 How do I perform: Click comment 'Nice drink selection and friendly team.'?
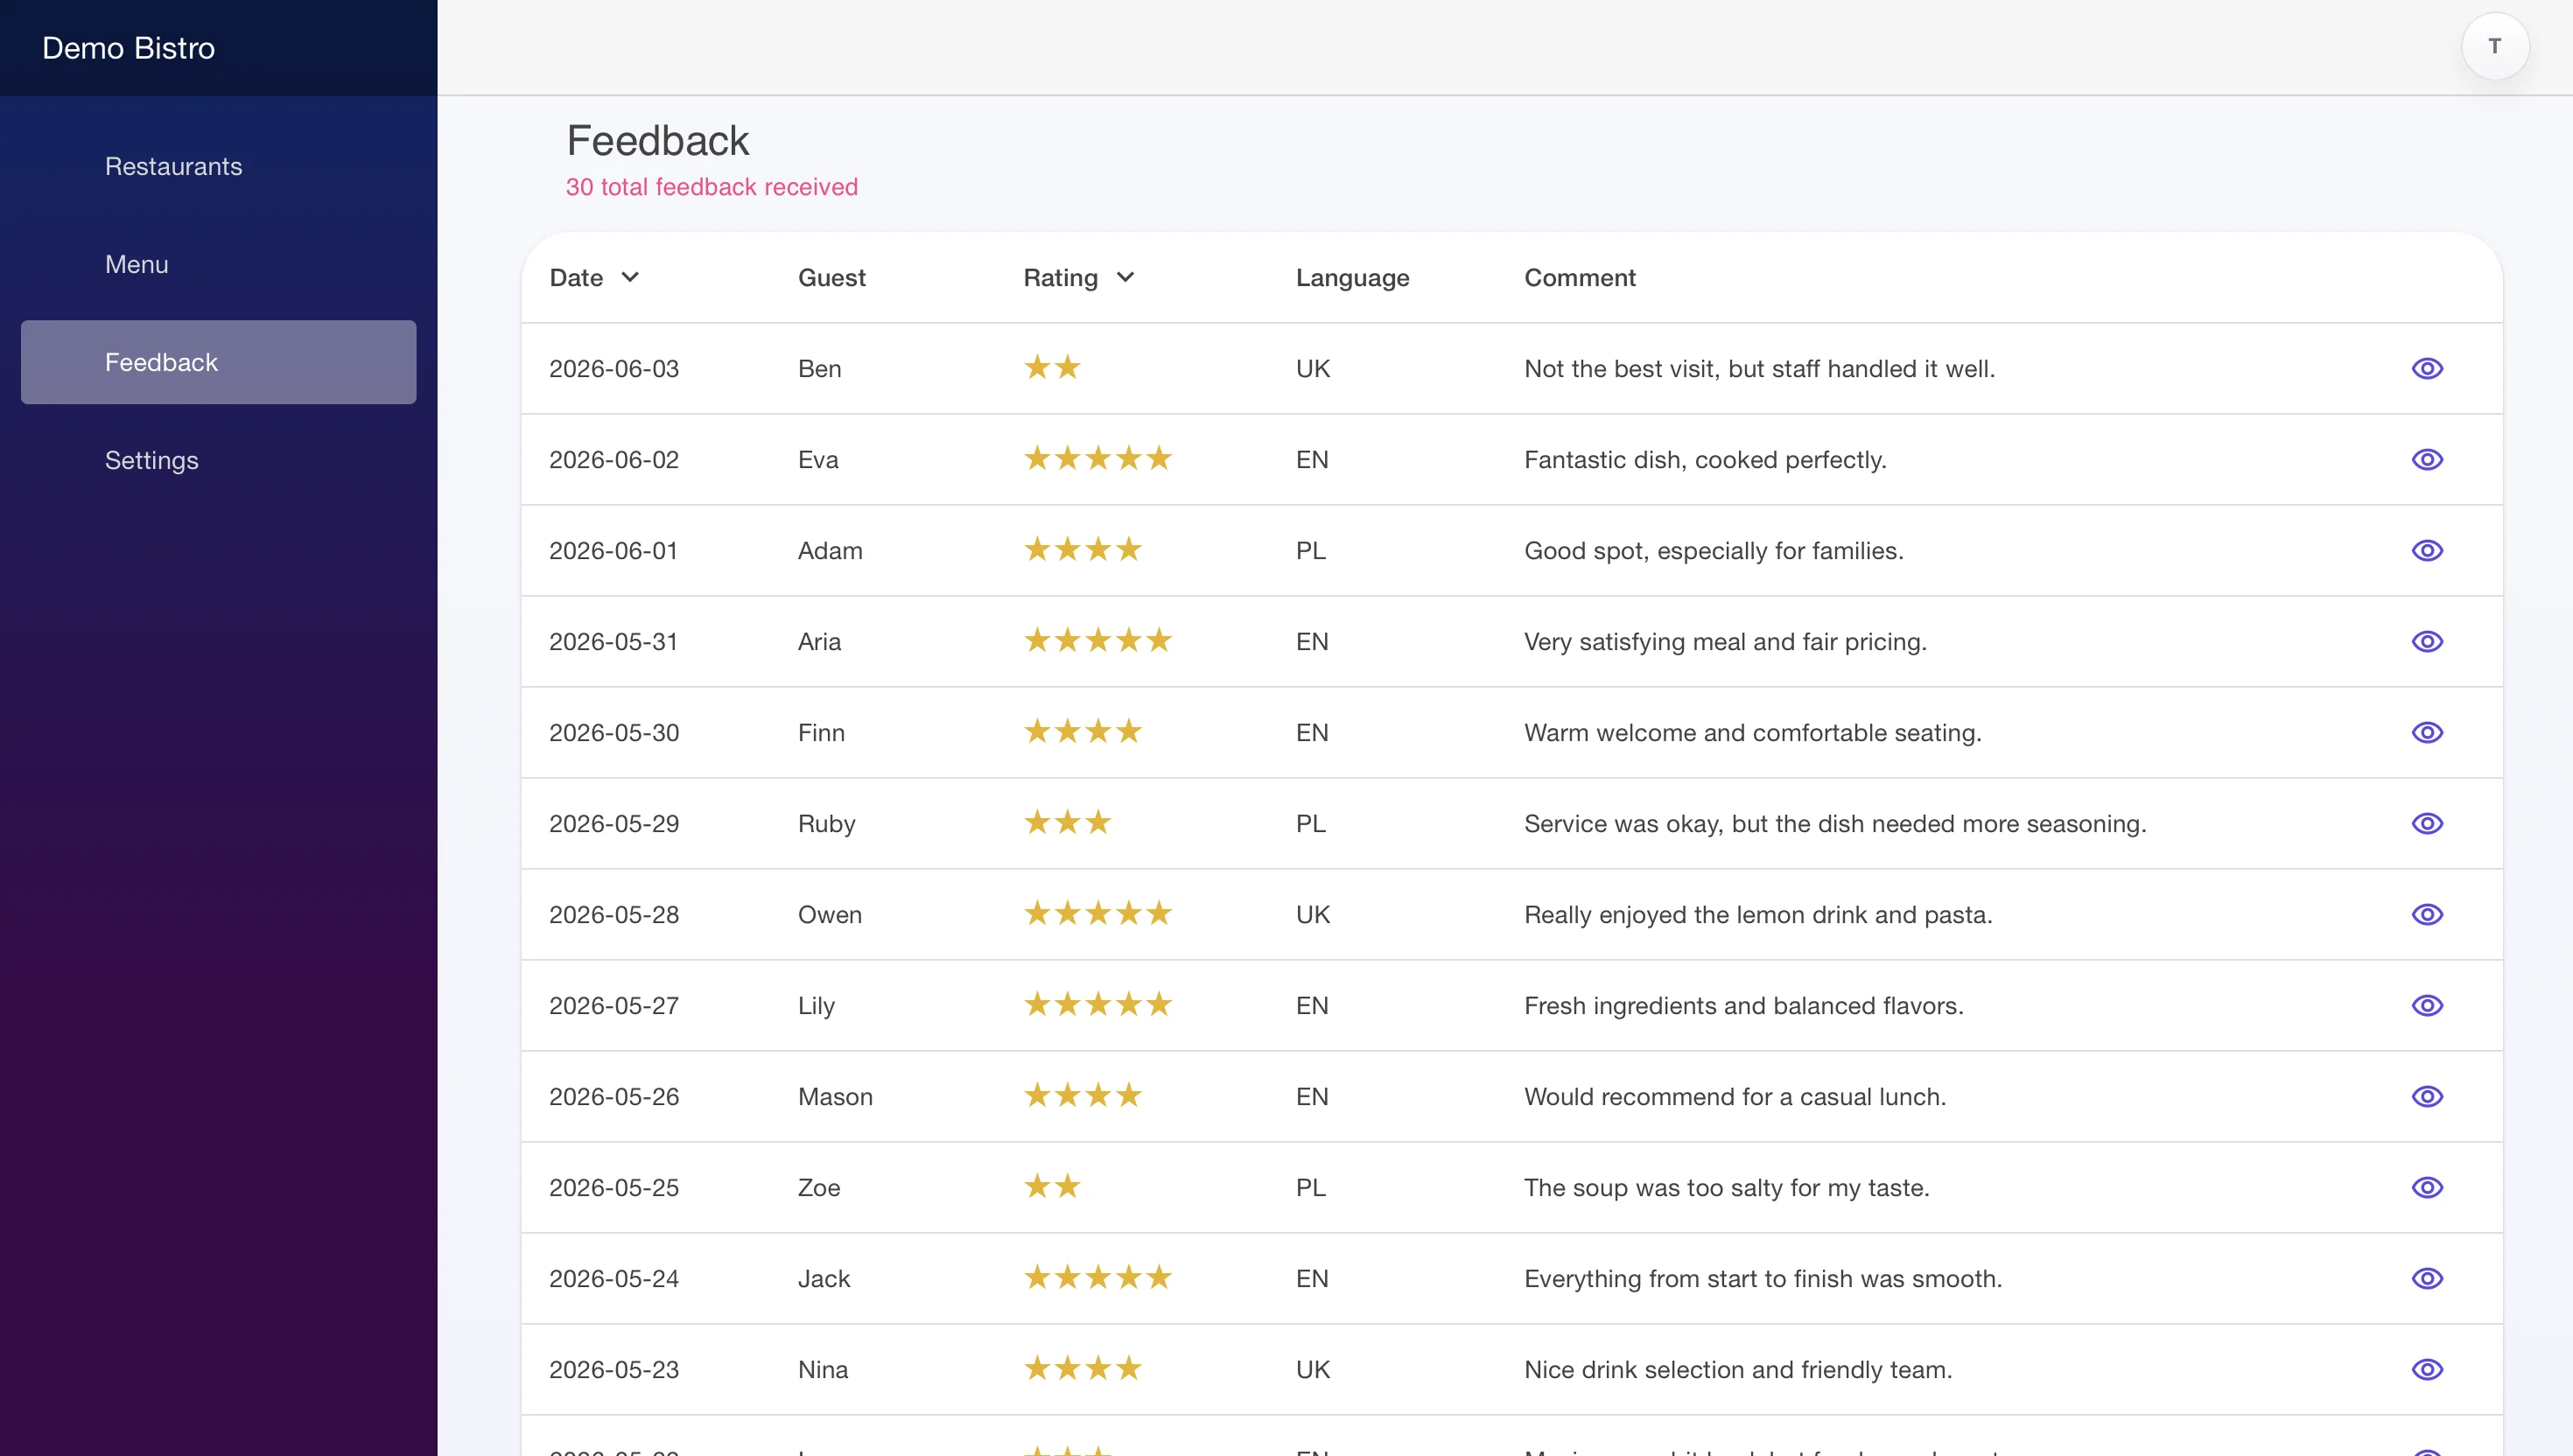1738,1369
